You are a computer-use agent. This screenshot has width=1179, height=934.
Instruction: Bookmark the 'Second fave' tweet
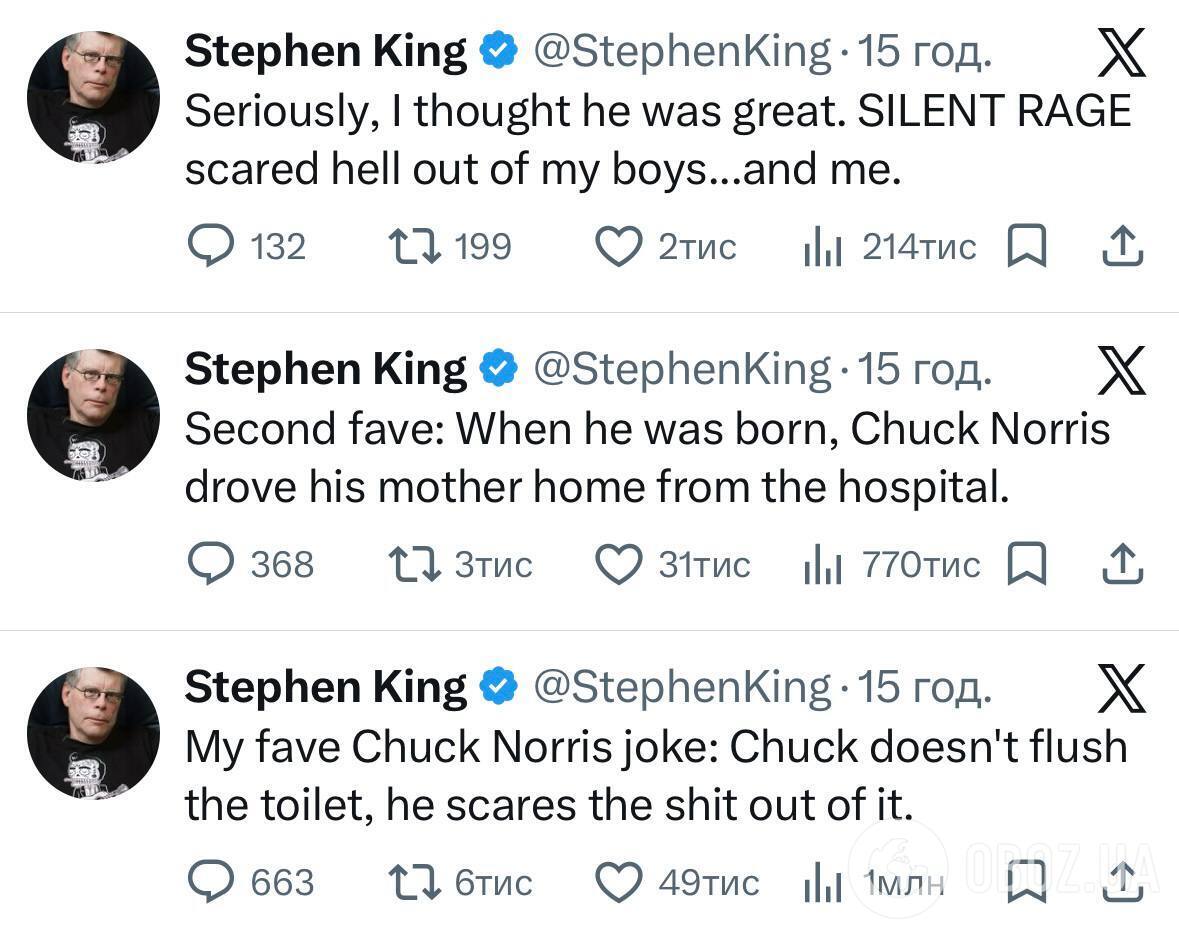pyautogui.click(x=1026, y=565)
